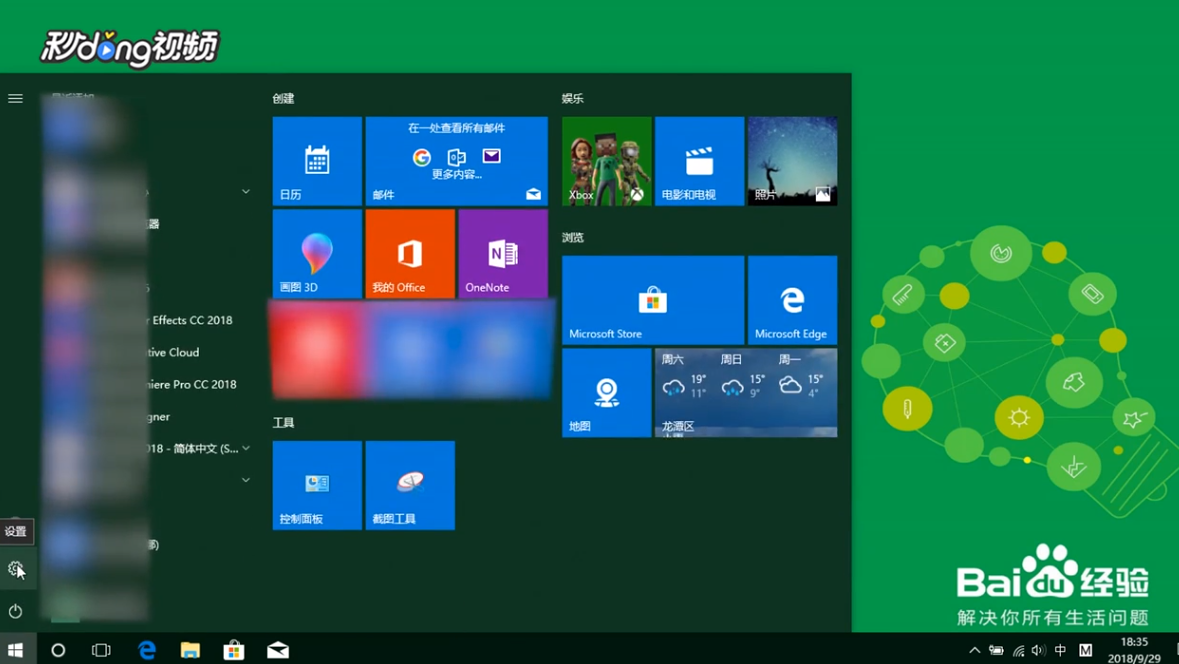Image resolution: width=1179 pixels, height=664 pixels.
Task: Click the 娱乐 group header
Action: tap(572, 99)
